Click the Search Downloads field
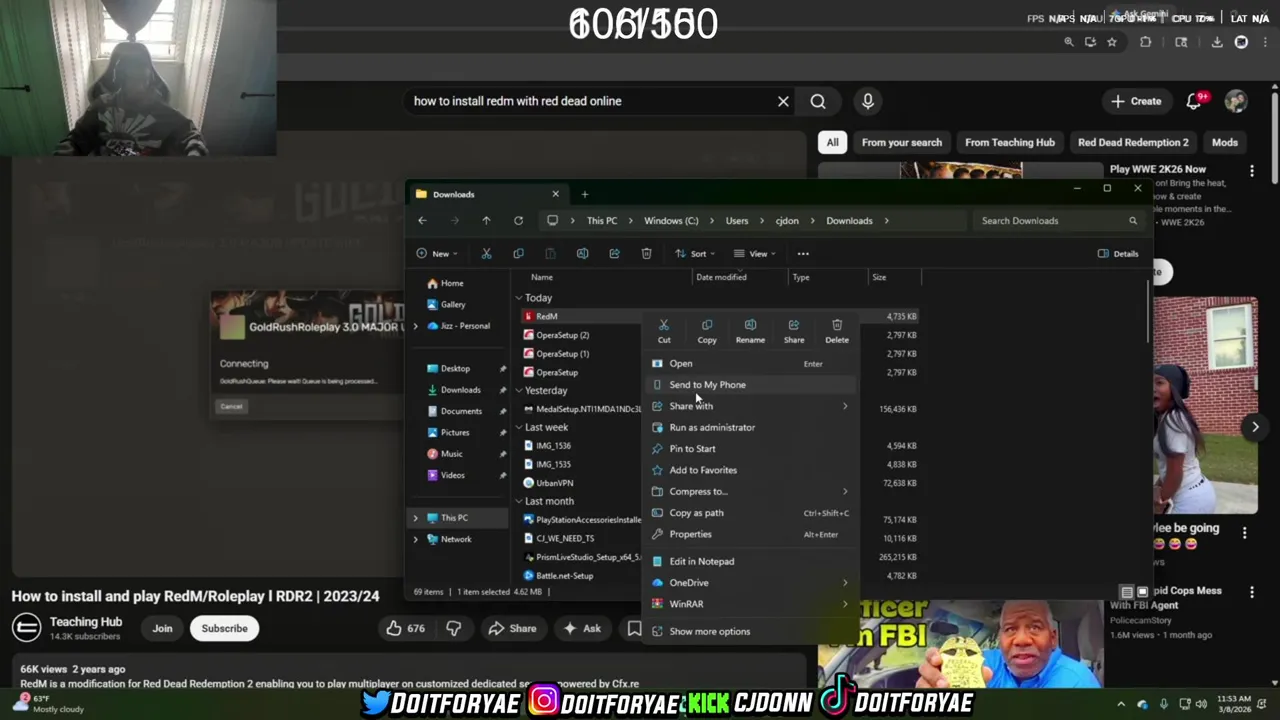This screenshot has height=720, width=1280. [1058, 221]
